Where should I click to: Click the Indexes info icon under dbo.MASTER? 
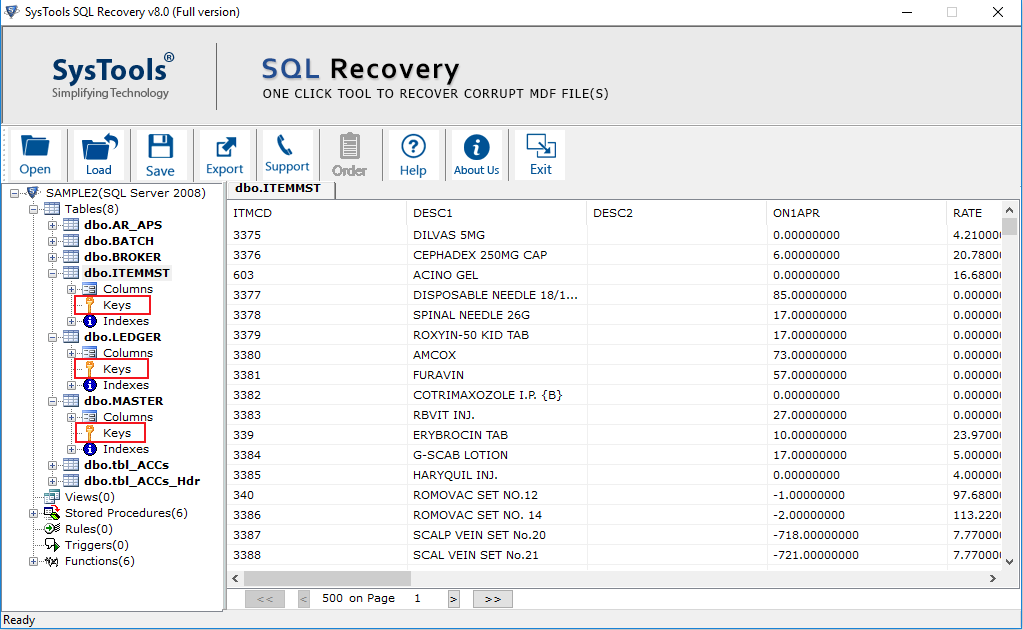tap(90, 449)
